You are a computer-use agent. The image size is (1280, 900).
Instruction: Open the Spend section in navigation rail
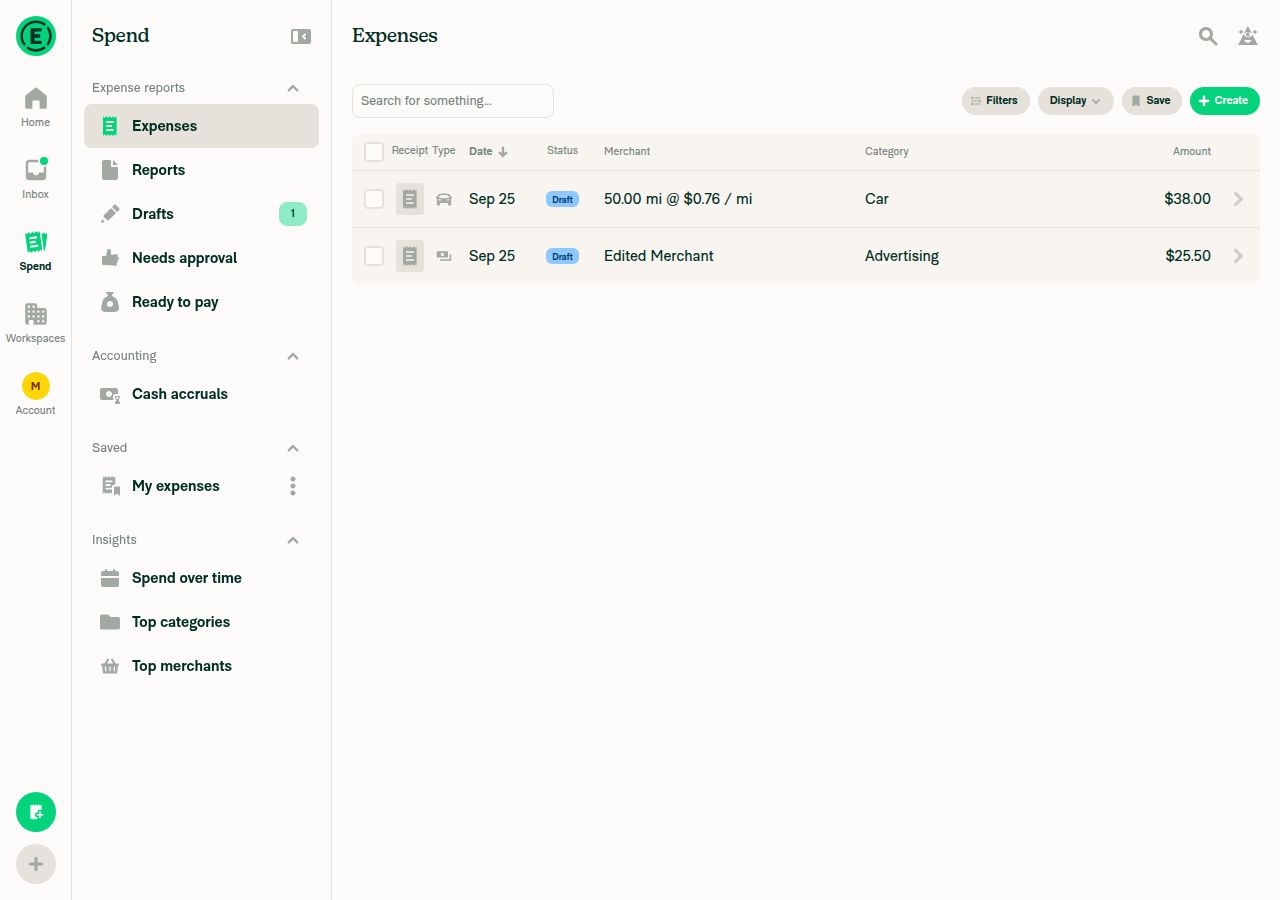(36, 252)
